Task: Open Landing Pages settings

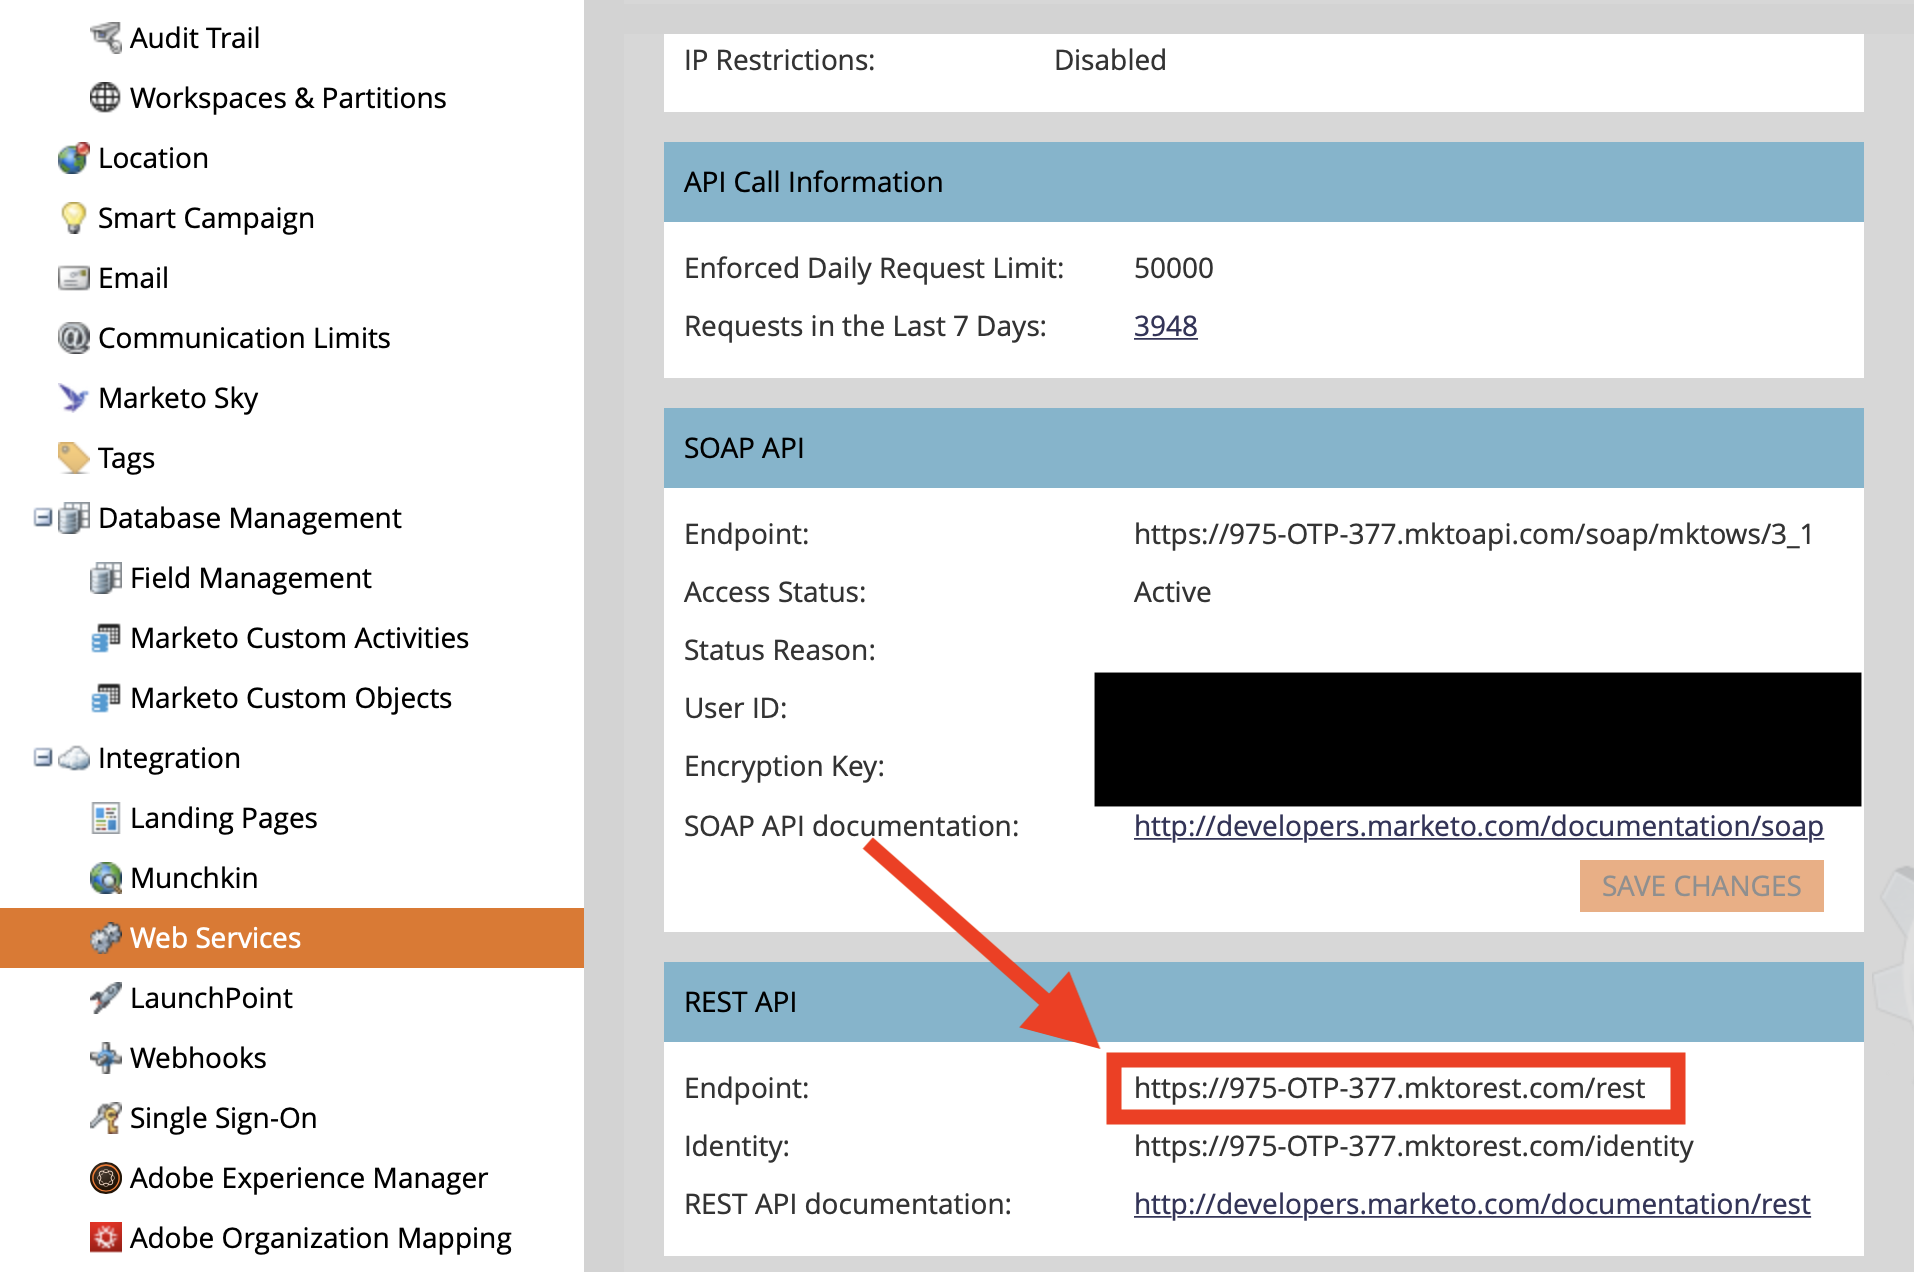Action: pos(223,818)
